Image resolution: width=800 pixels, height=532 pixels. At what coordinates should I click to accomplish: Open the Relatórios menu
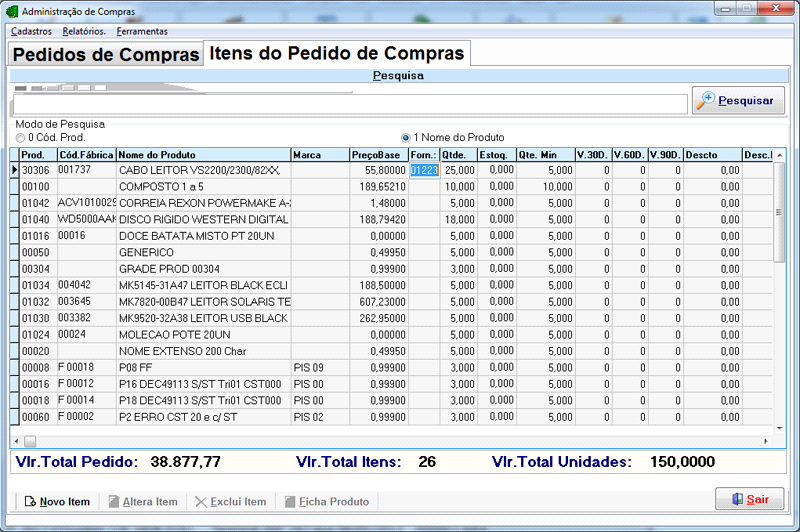(x=84, y=31)
